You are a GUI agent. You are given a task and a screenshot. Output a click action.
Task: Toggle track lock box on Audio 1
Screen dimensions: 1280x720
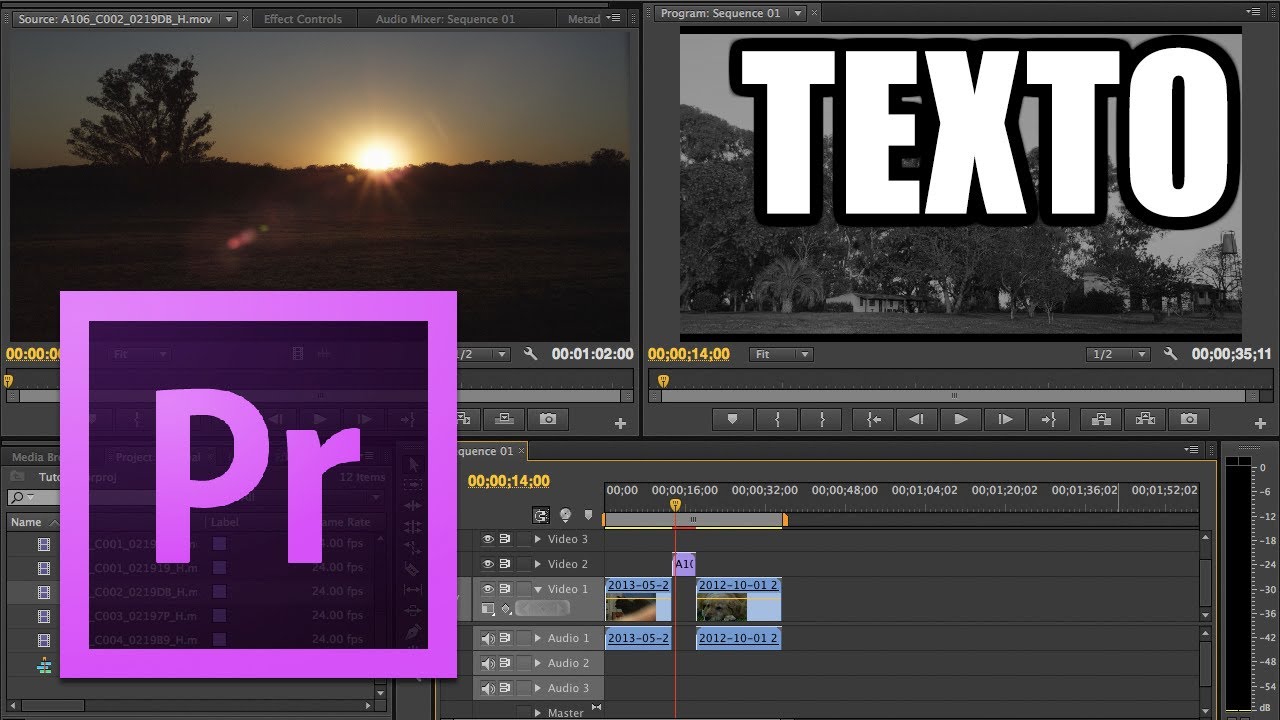point(523,638)
